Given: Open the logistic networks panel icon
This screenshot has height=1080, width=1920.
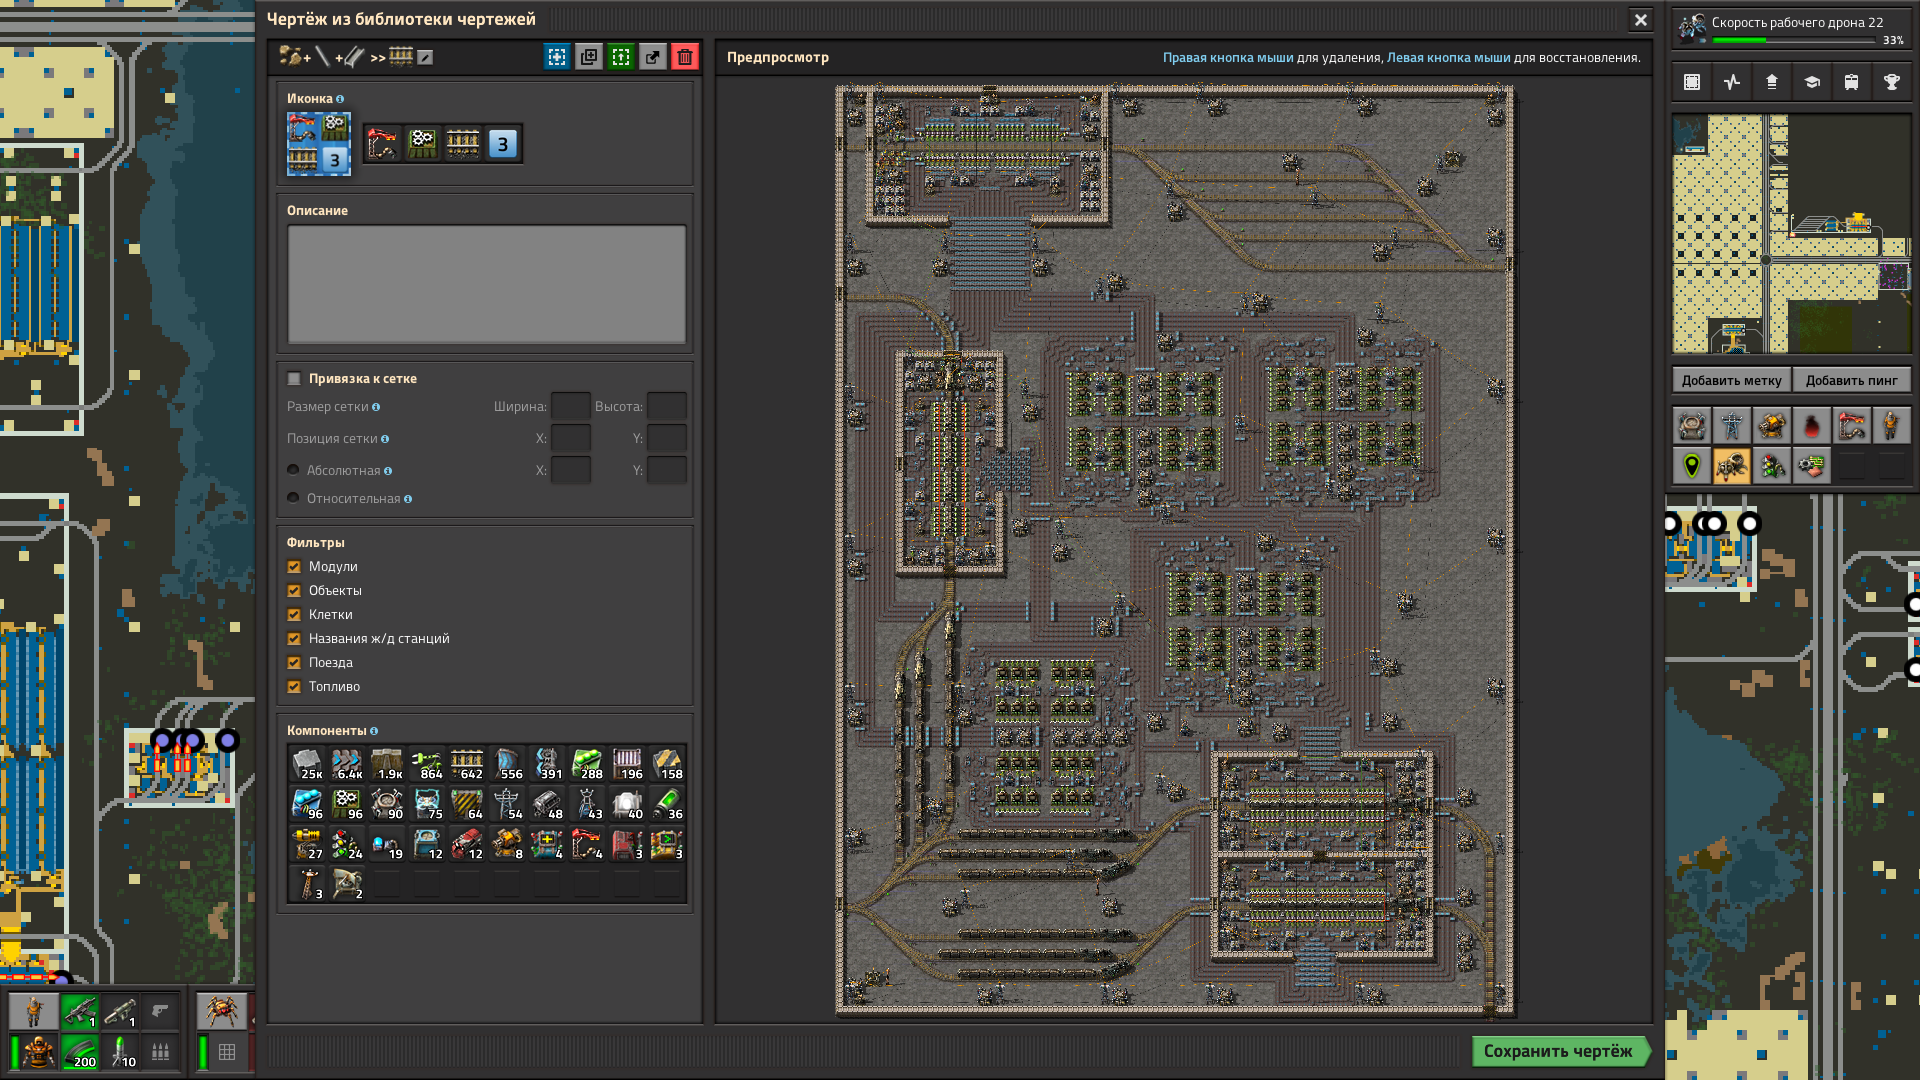Looking at the screenshot, I should click(1772, 82).
